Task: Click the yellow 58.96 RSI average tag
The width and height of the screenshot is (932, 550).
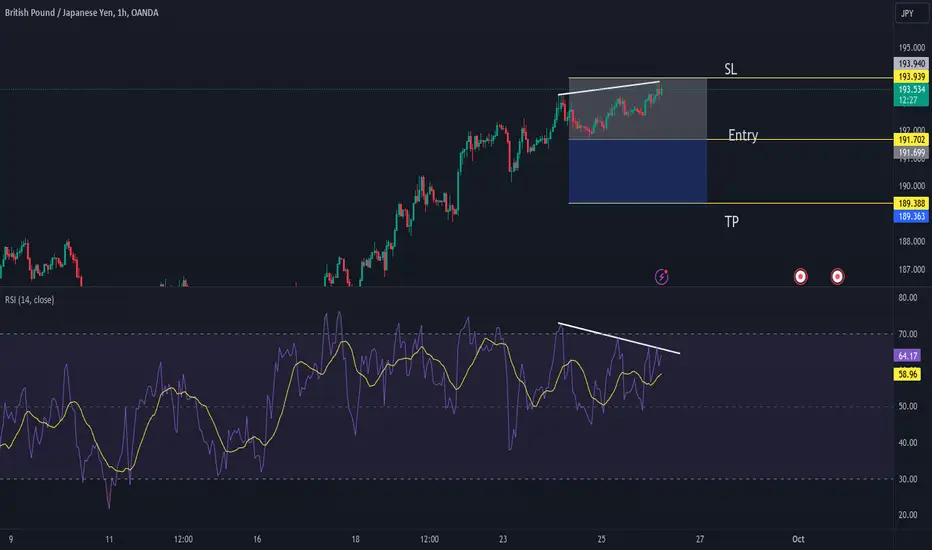Action: coord(908,374)
